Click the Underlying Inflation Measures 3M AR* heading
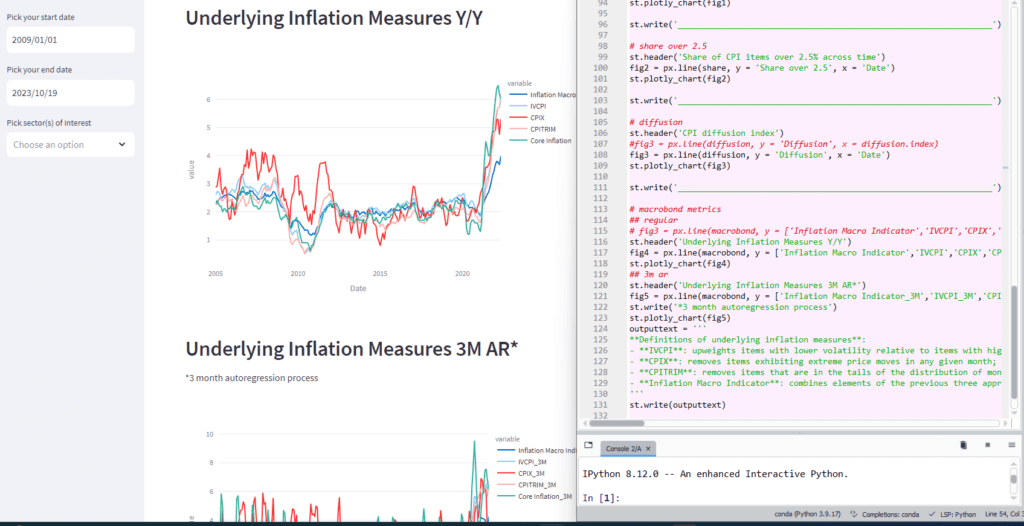 [x=352, y=349]
